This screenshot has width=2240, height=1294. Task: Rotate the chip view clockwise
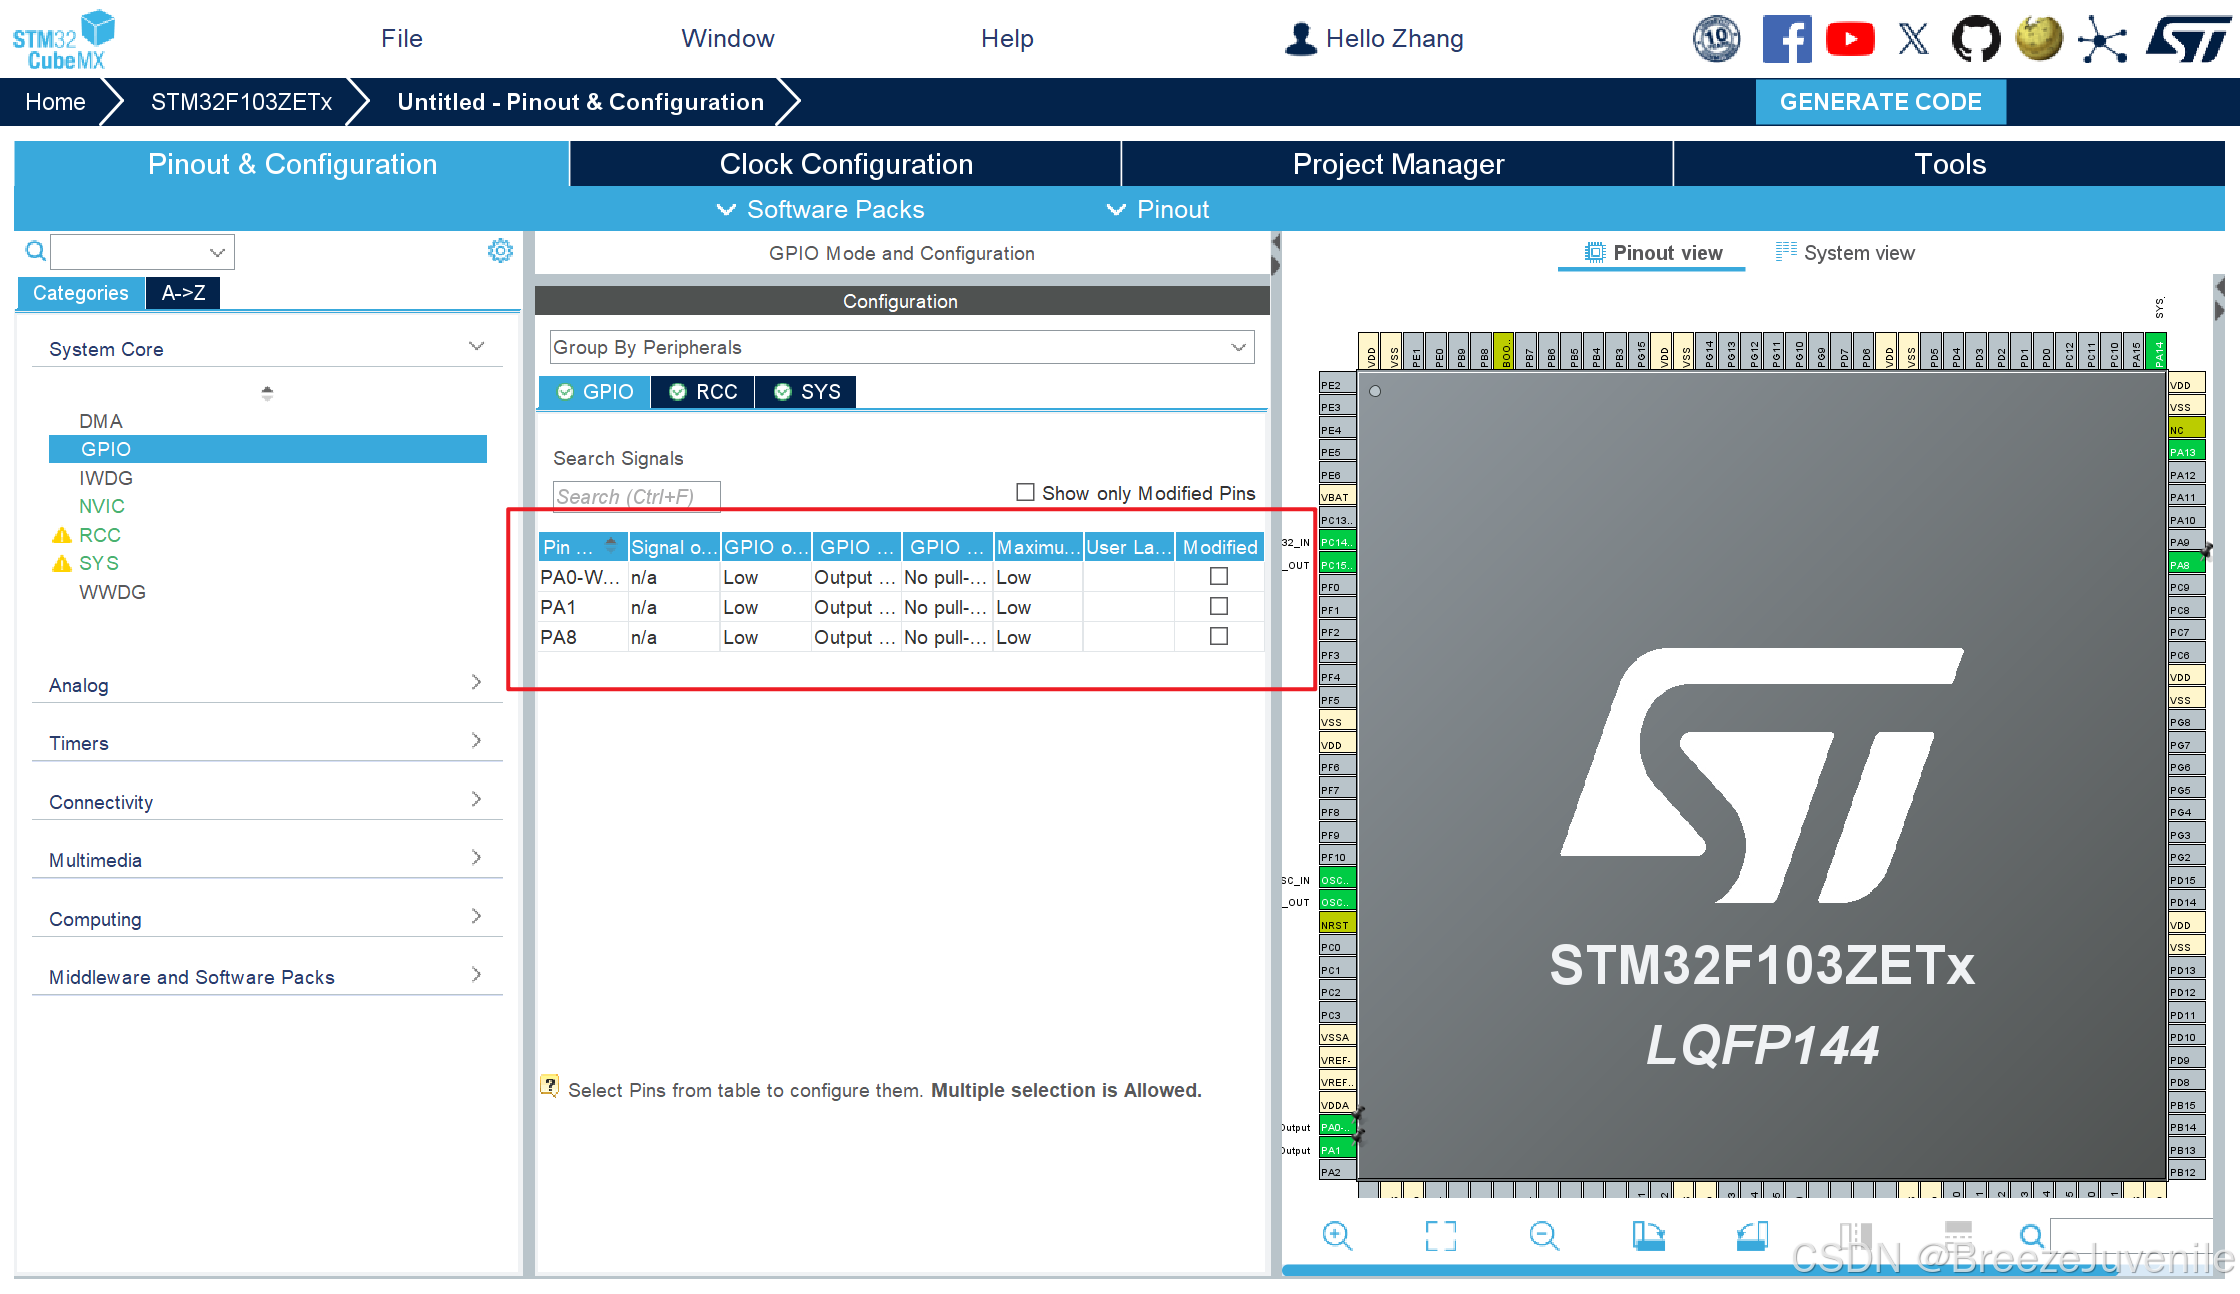(1648, 1236)
